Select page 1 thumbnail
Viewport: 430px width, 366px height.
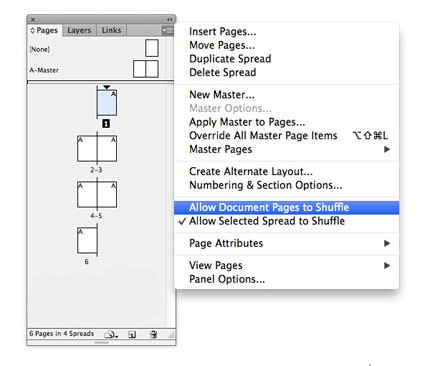107,102
